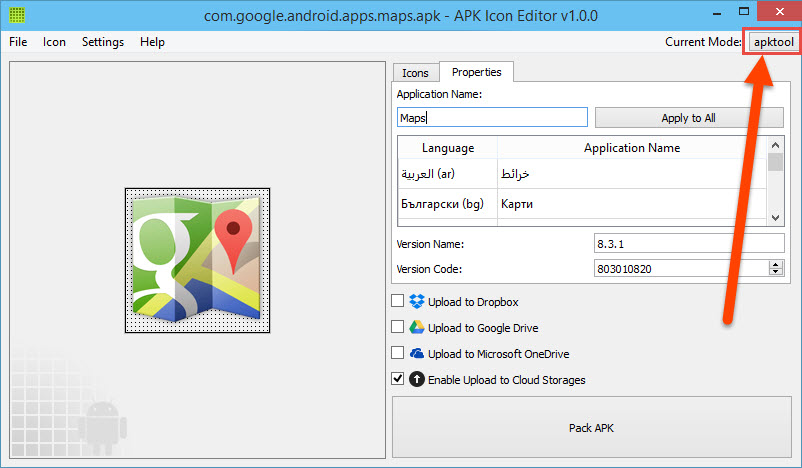Maximize the APK Icon Editor window
This screenshot has height=468, width=802.
coord(744,11)
